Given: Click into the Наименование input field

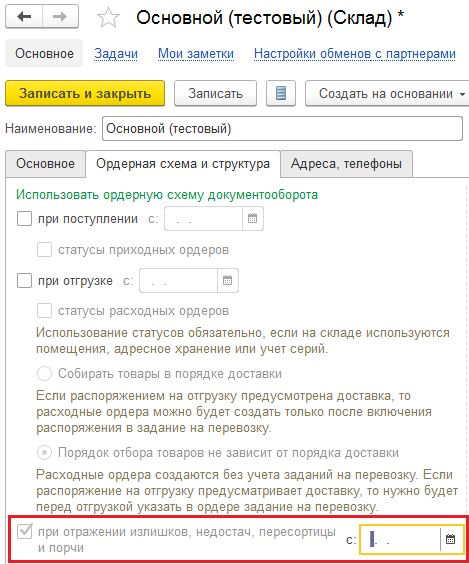Looking at the screenshot, I should pos(282,128).
